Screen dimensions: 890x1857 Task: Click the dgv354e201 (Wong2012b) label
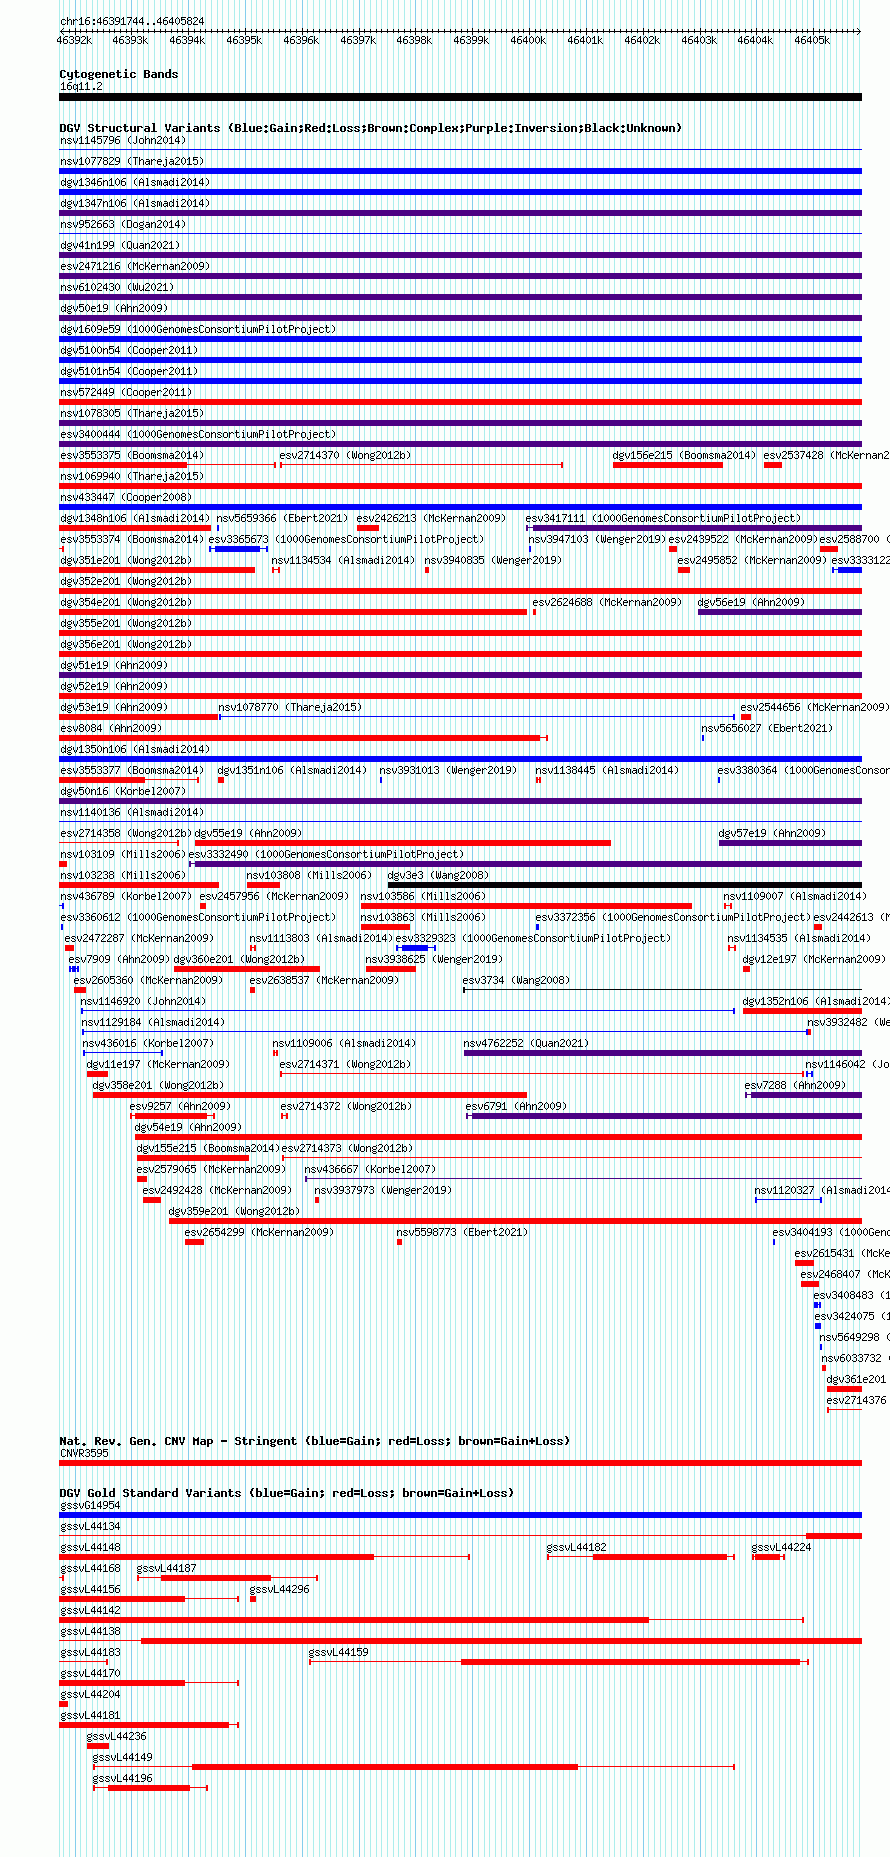pos(126,602)
